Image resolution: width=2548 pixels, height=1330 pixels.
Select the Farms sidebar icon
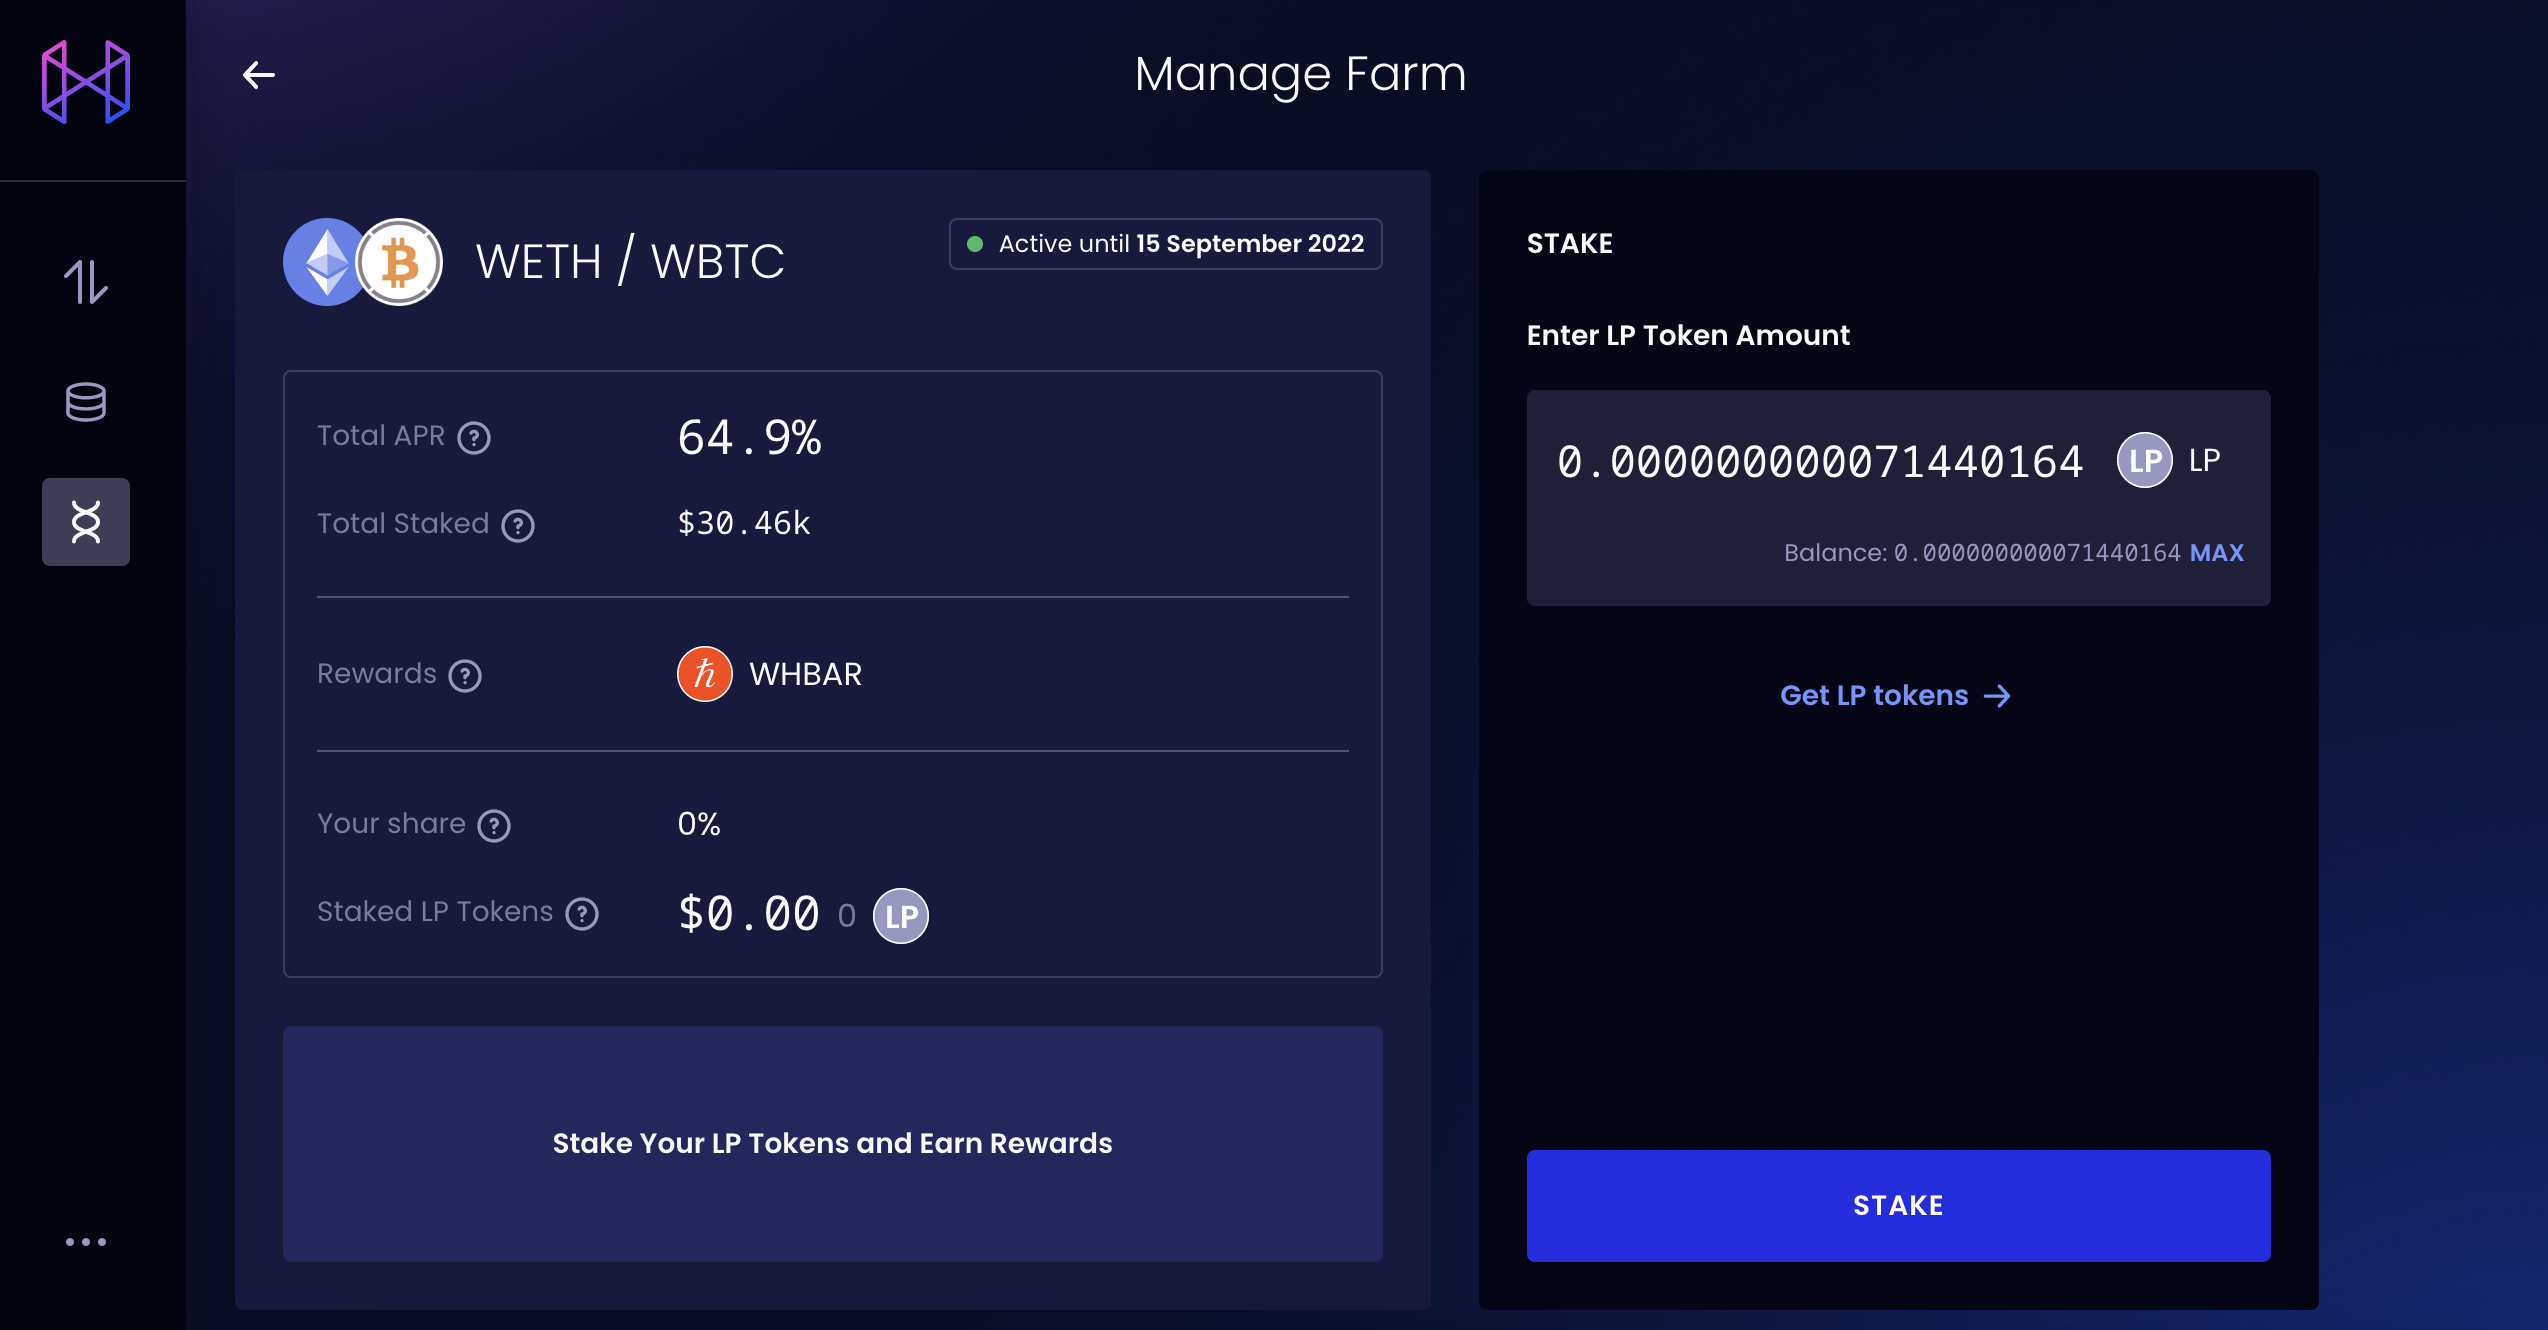86,522
